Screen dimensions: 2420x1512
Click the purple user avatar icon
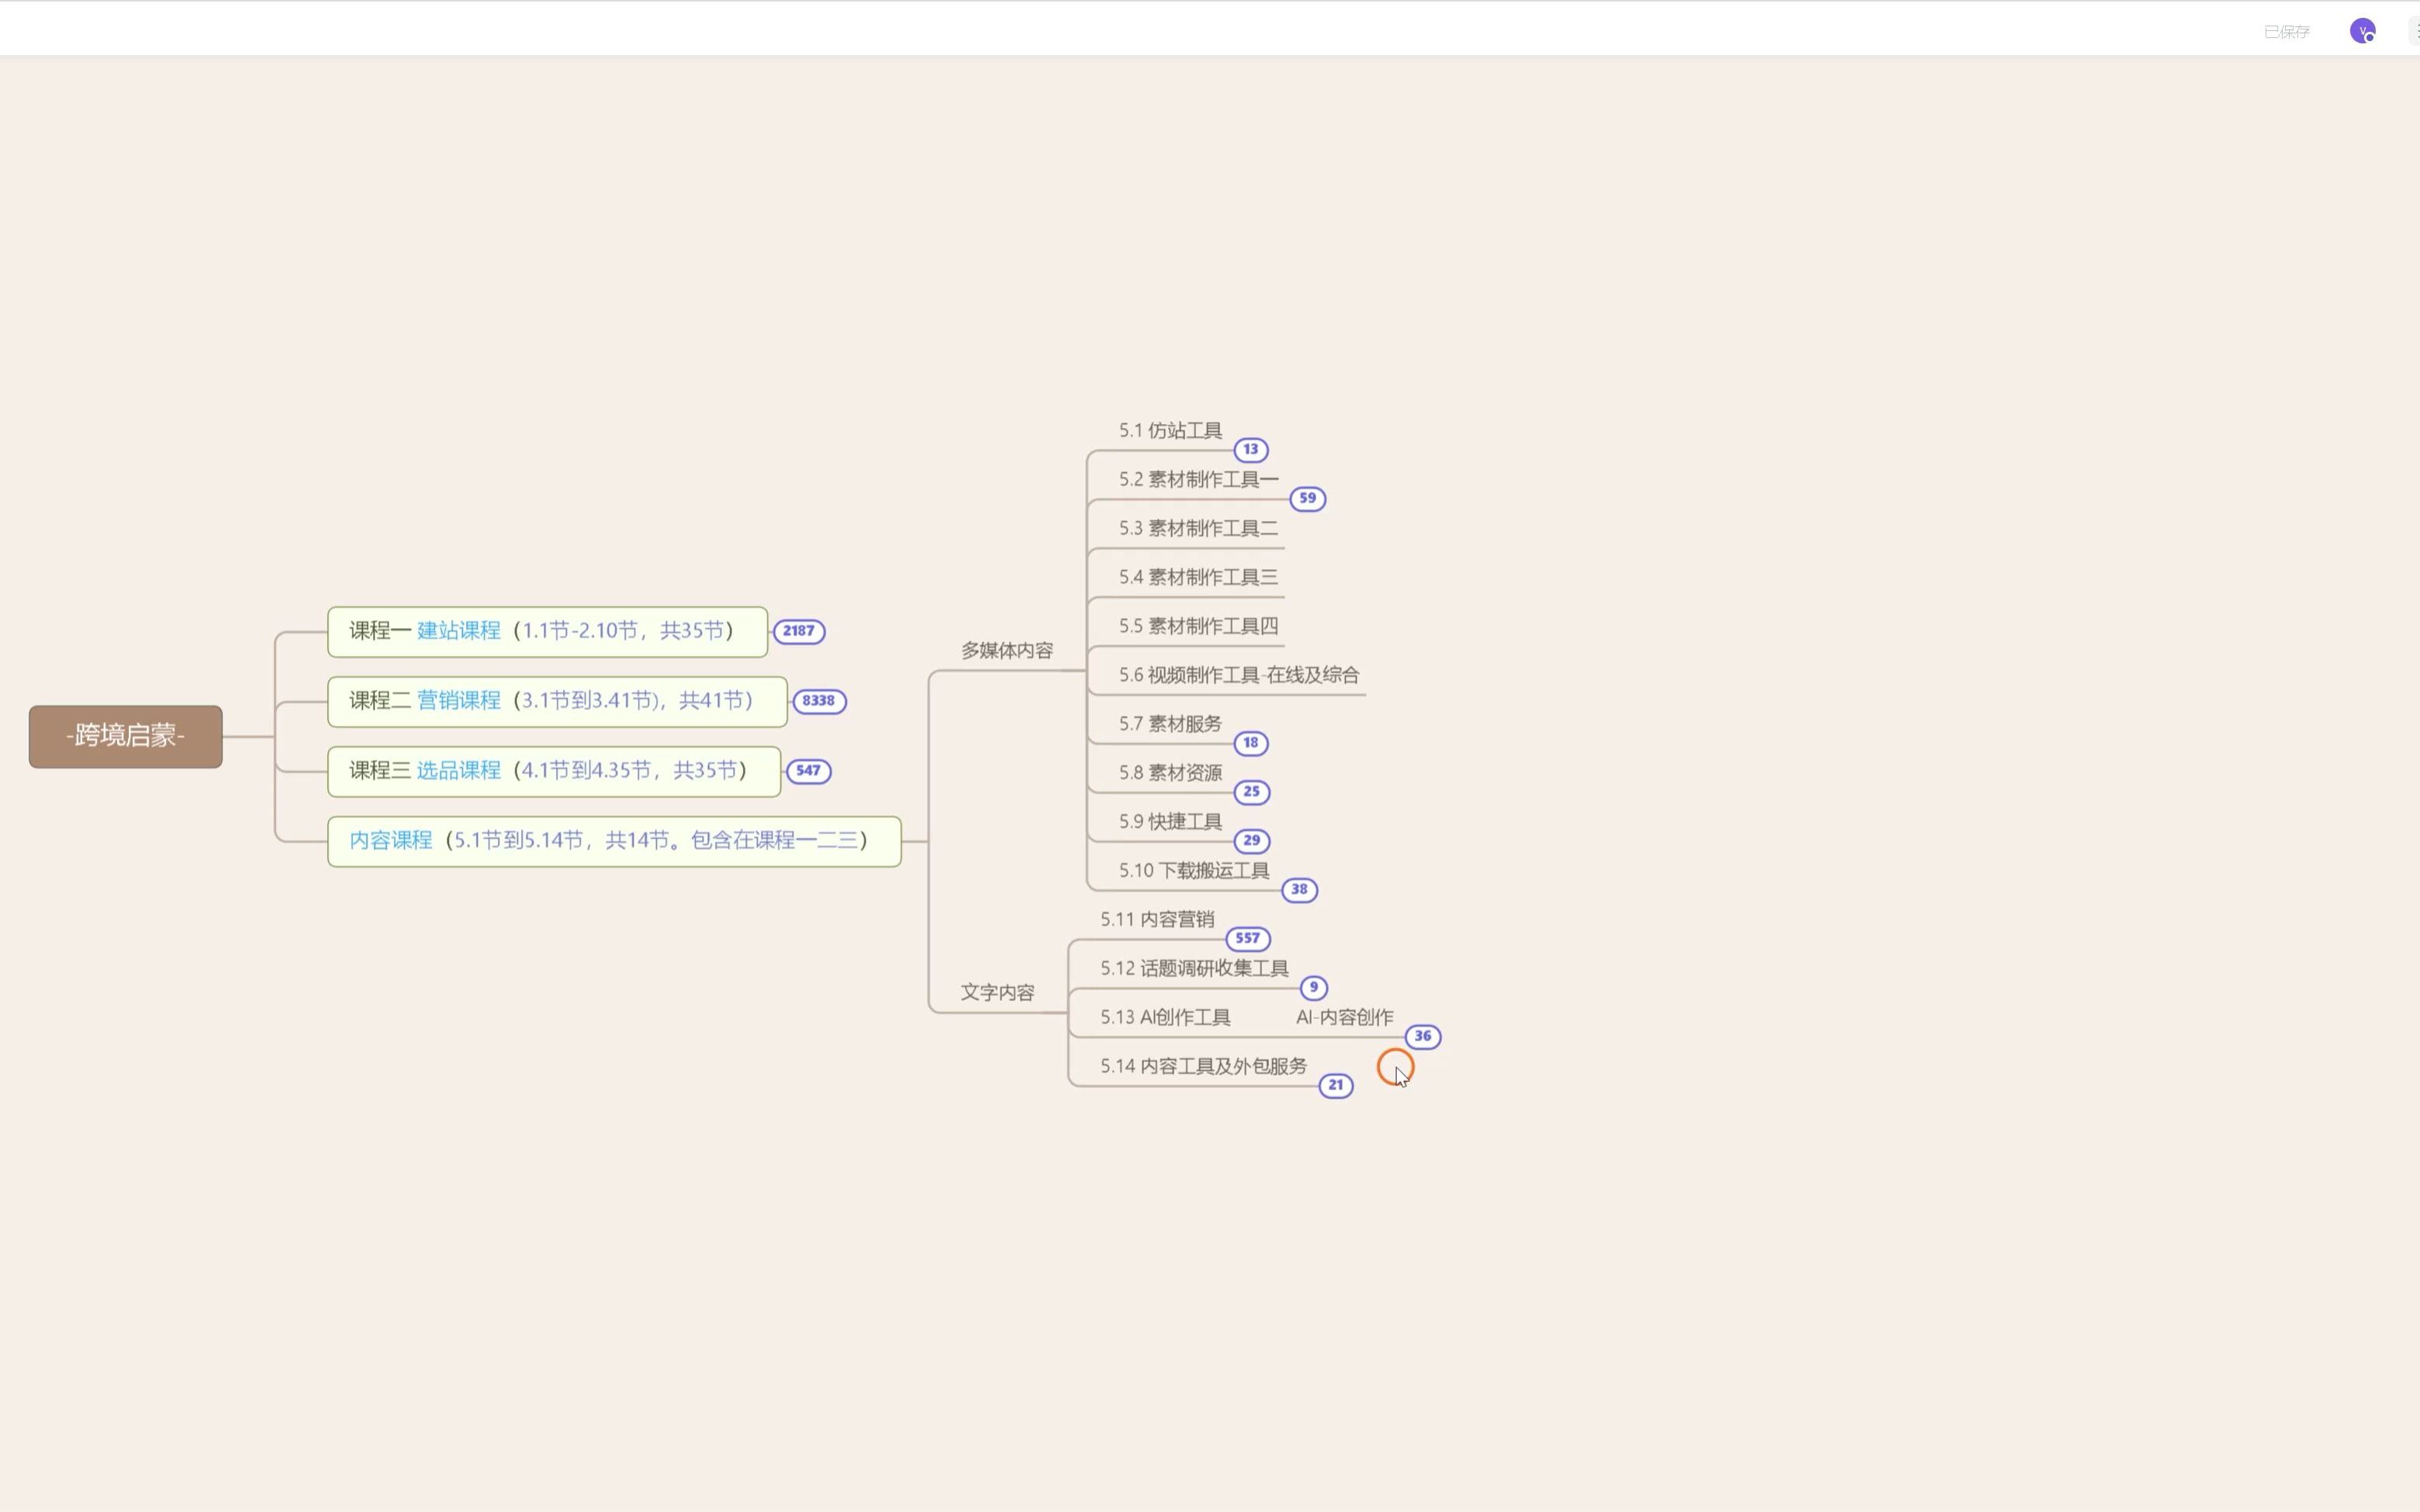point(2362,31)
